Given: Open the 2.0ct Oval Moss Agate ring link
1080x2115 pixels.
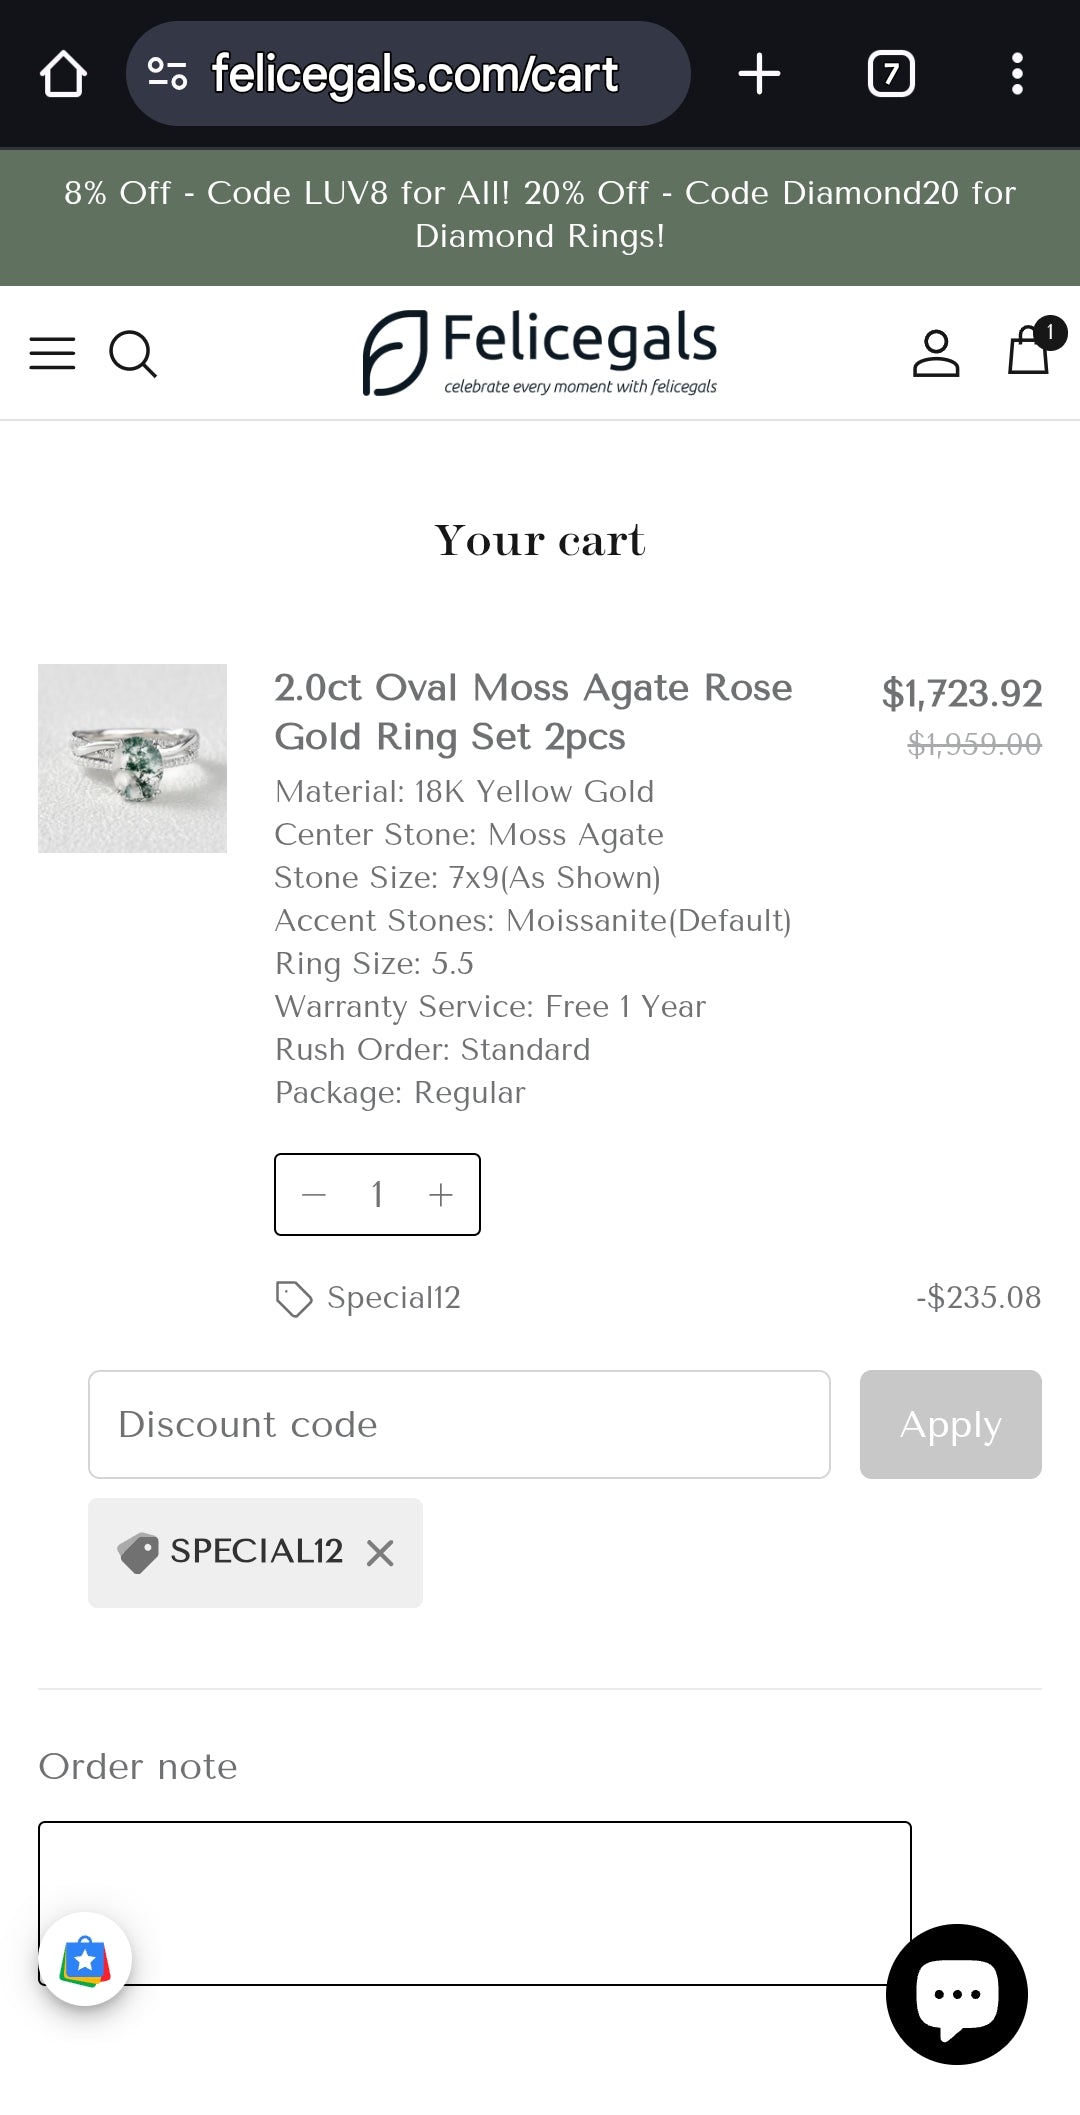Looking at the screenshot, I should [533, 712].
